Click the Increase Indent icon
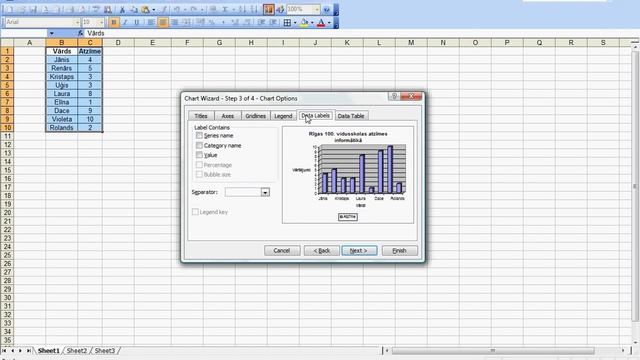The image size is (640, 360). tap(273, 22)
